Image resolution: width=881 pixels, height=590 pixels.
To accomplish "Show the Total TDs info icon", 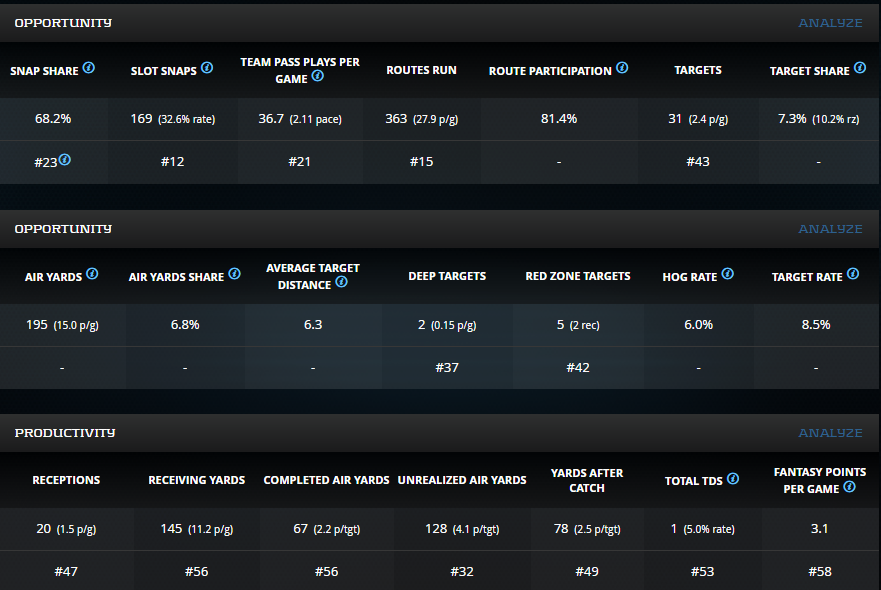I will (x=733, y=479).
